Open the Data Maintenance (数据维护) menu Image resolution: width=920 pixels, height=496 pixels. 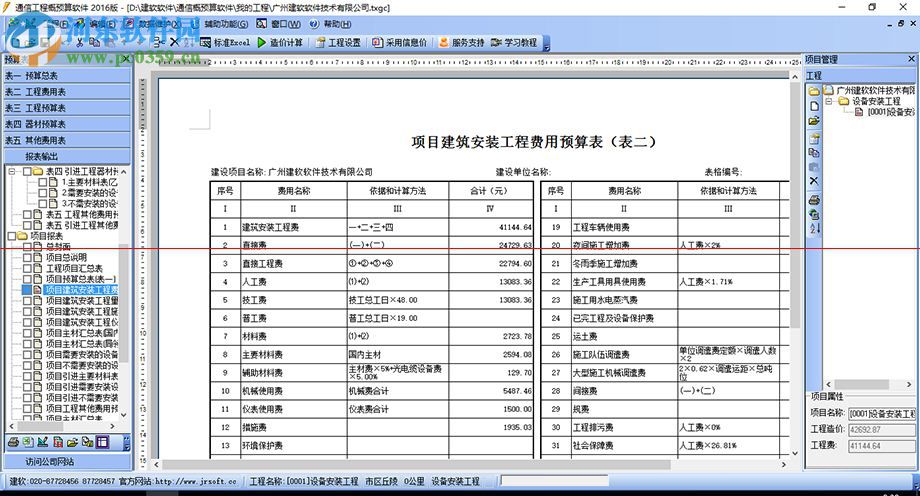pos(160,24)
